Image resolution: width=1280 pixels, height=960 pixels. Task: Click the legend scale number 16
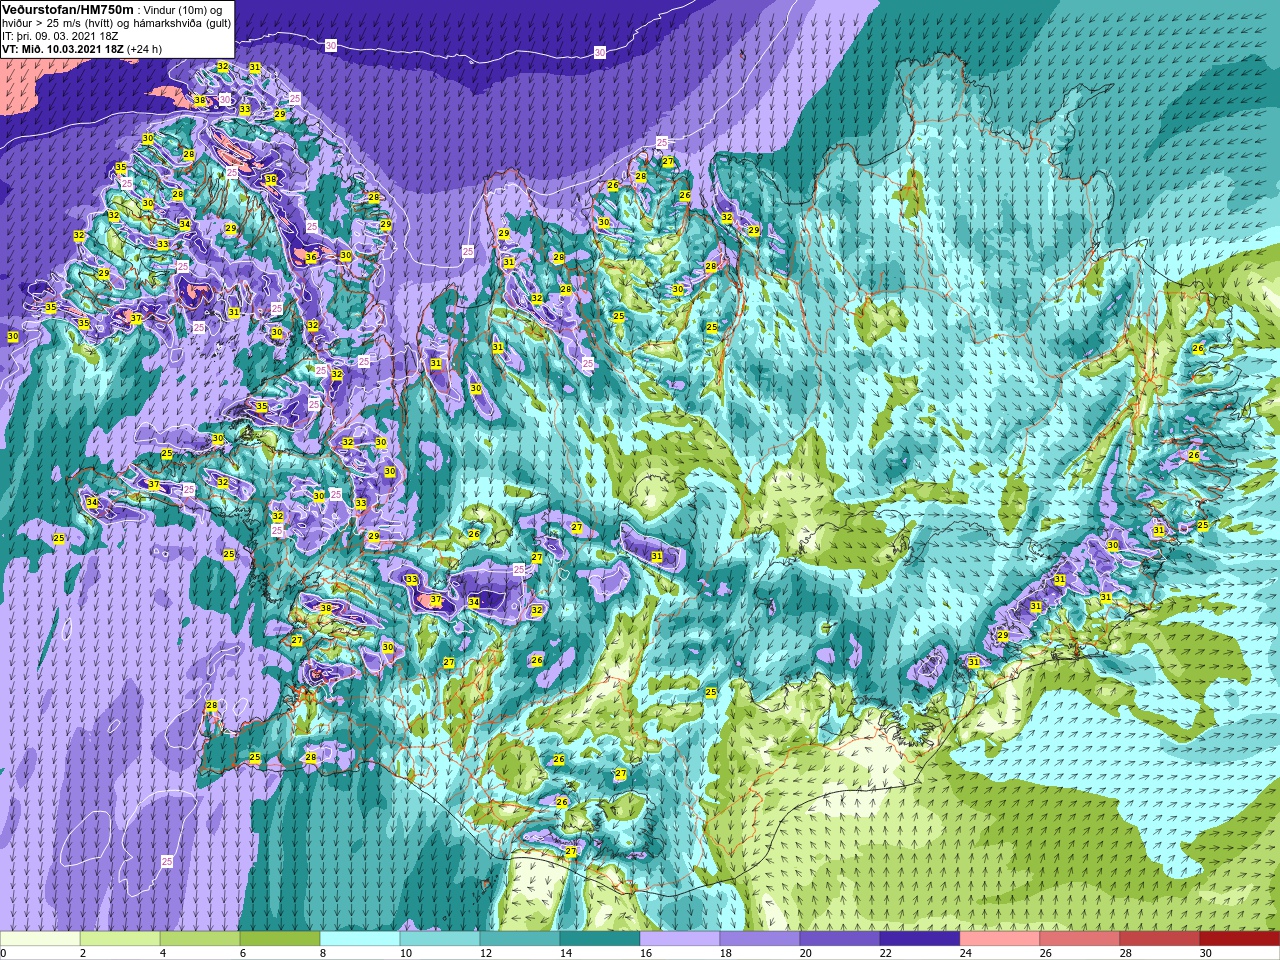646,953
